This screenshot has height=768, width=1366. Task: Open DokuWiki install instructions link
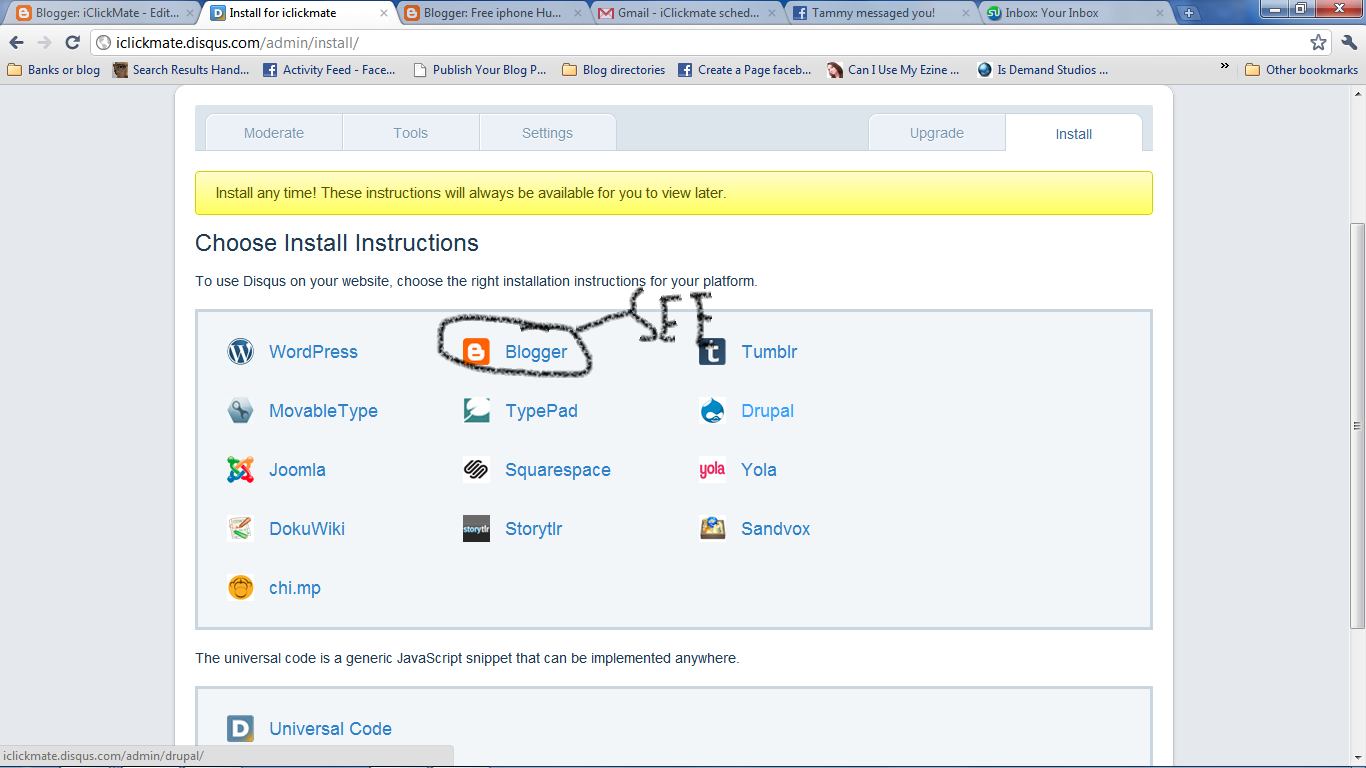[307, 529]
